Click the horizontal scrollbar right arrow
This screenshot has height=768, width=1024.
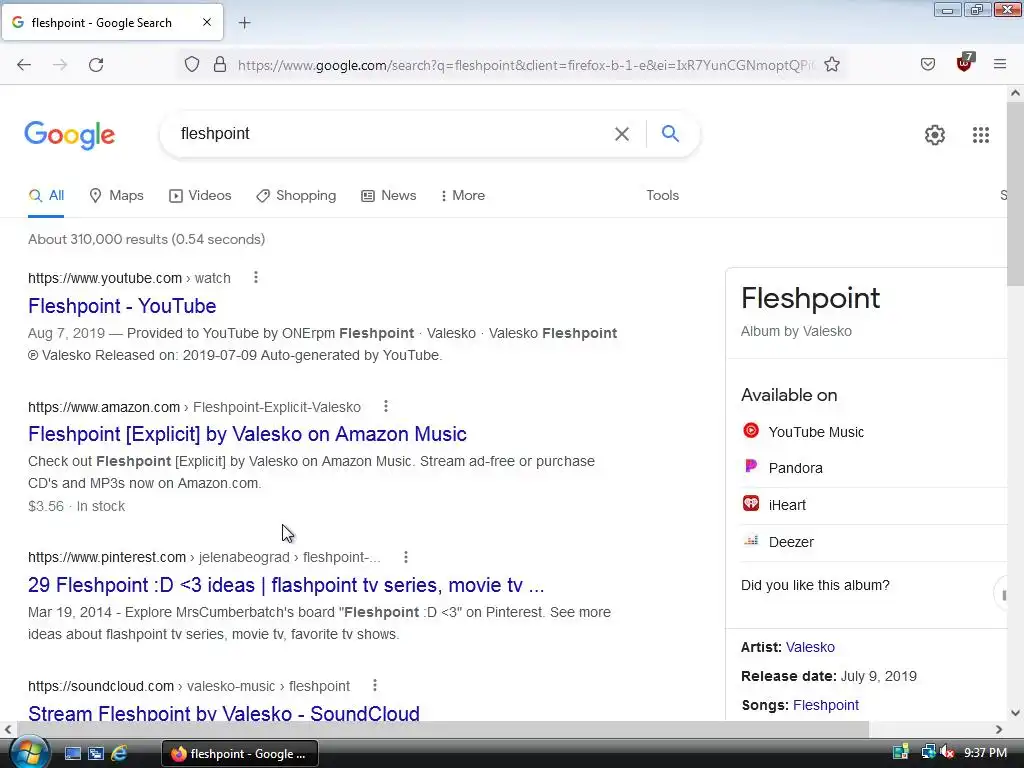coord(999,729)
